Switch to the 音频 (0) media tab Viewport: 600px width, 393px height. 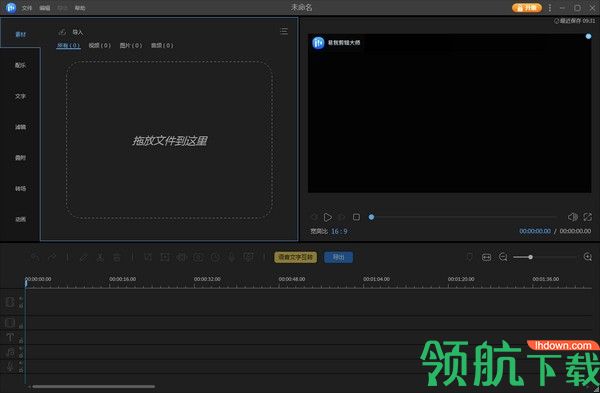pos(162,46)
